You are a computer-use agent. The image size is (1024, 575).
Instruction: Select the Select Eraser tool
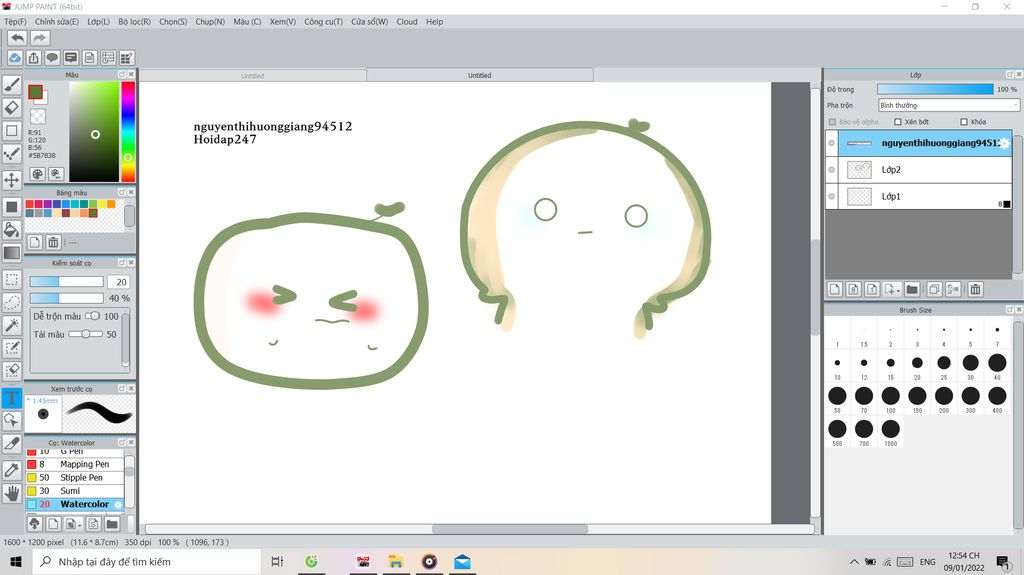[12, 370]
